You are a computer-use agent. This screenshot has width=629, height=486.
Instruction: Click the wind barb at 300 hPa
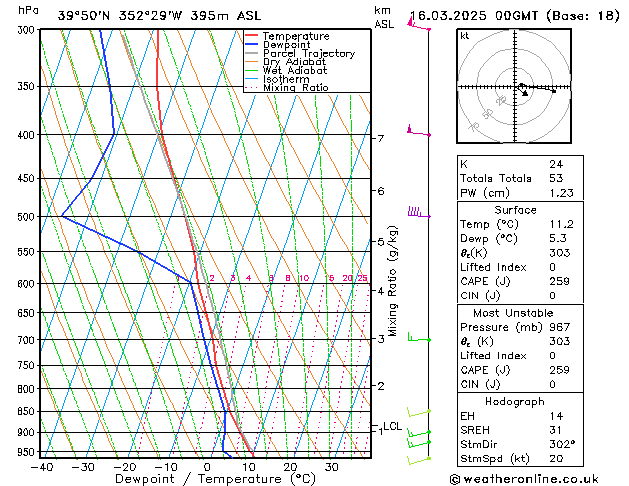pos(418,27)
